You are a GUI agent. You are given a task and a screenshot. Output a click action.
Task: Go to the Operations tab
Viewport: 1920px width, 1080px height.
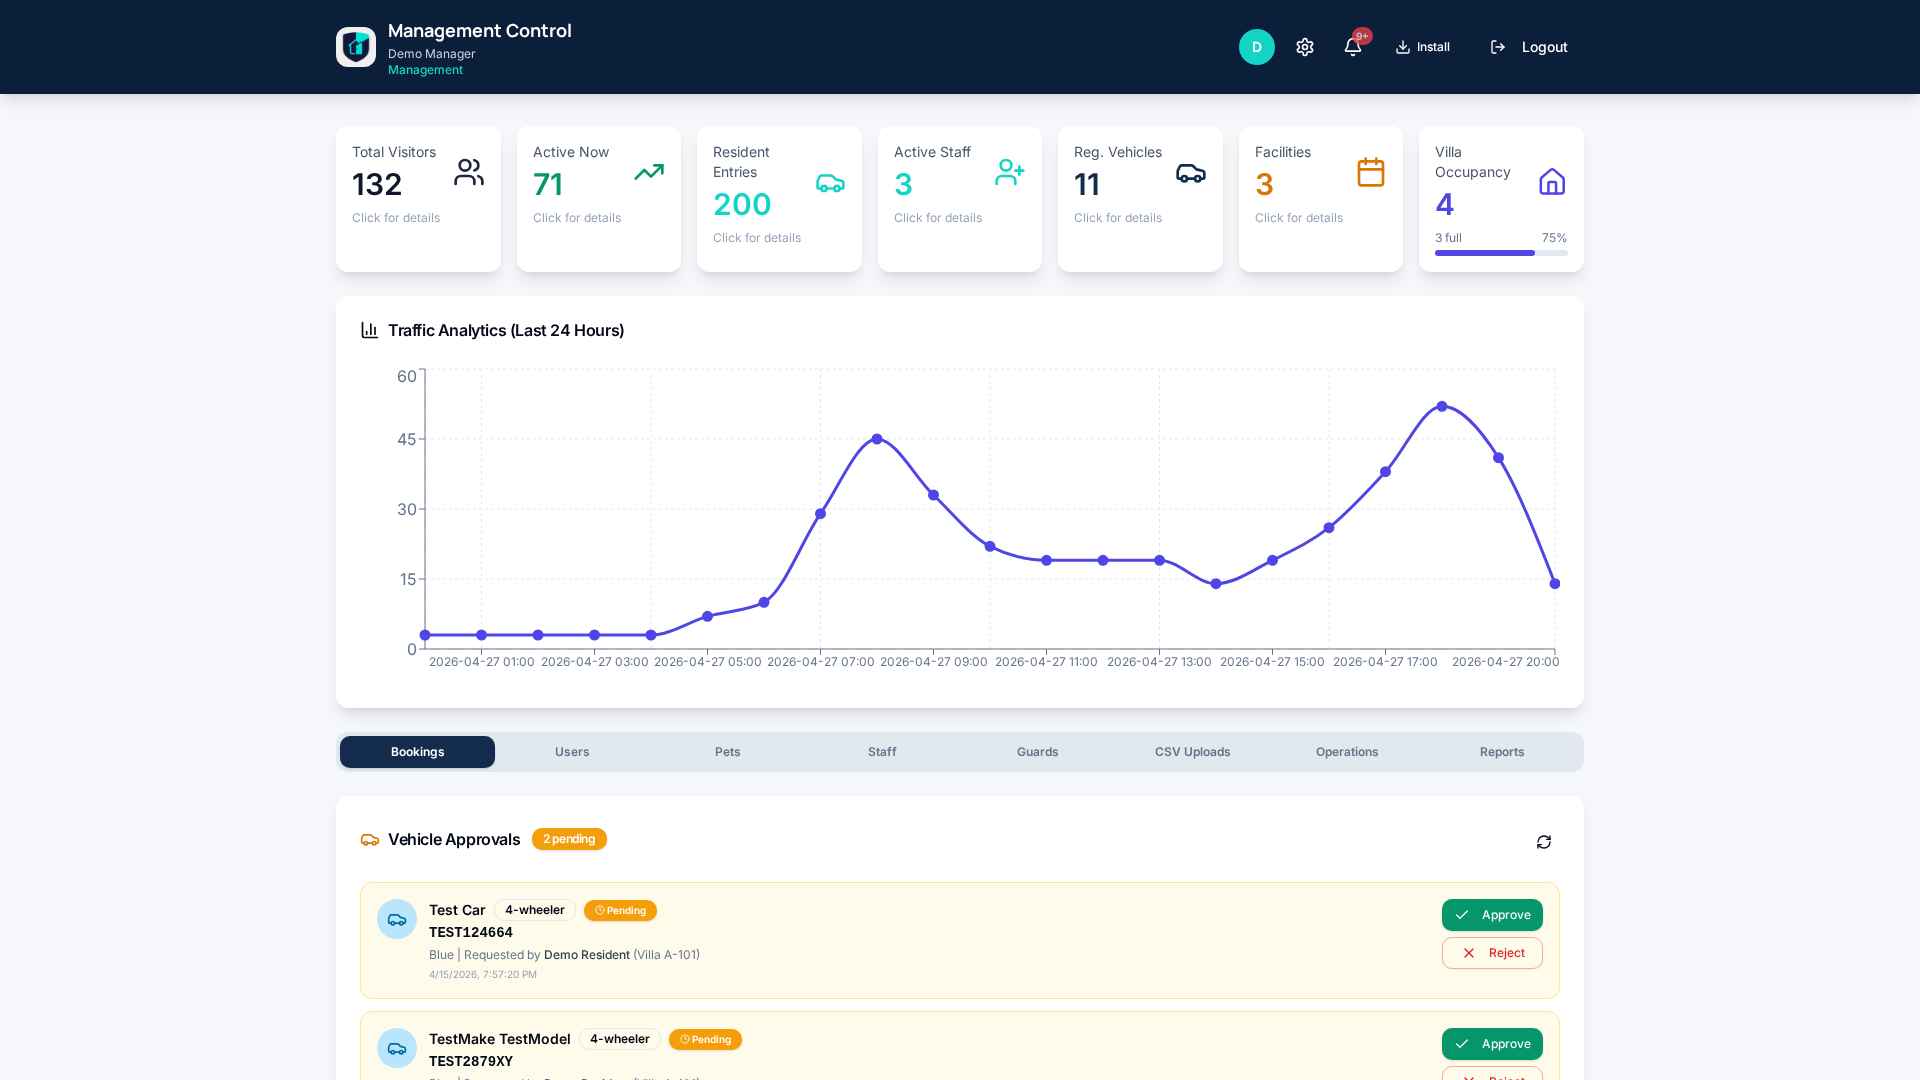pyautogui.click(x=1347, y=752)
